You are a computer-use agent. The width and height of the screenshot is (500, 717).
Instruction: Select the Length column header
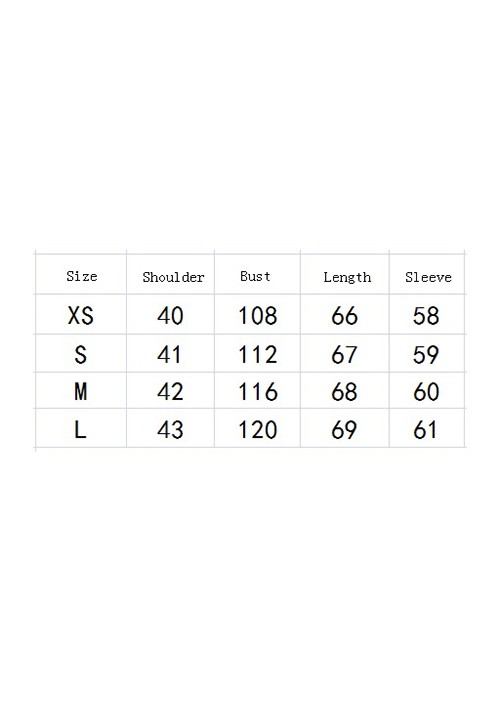point(347,277)
